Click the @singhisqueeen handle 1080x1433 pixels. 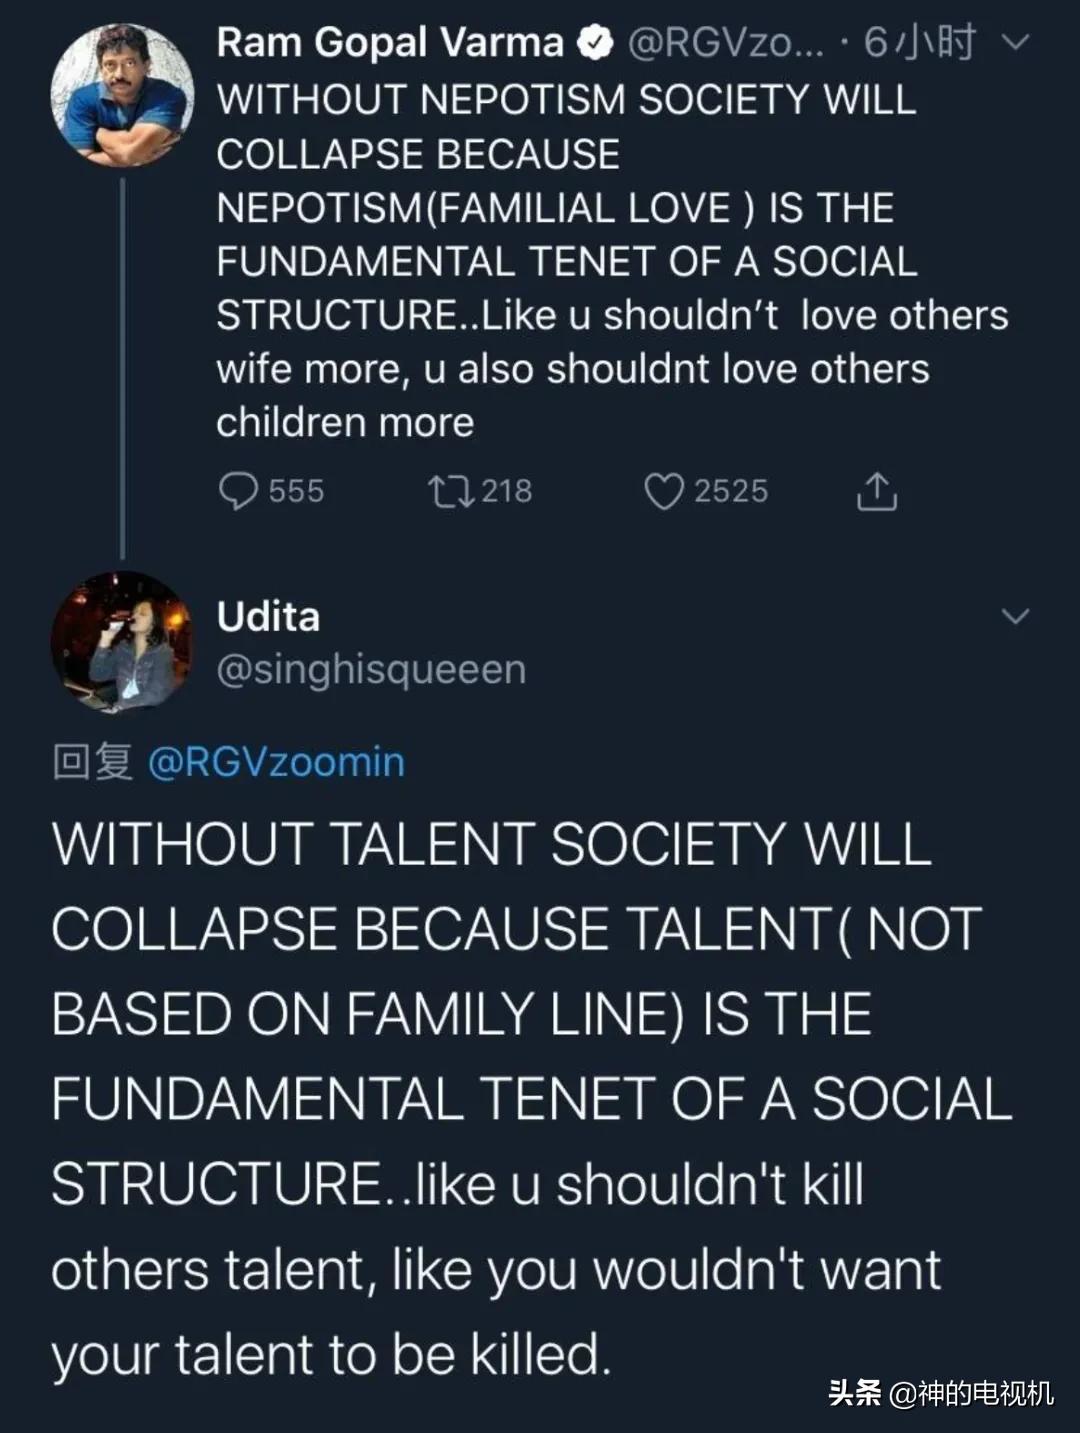point(371,669)
